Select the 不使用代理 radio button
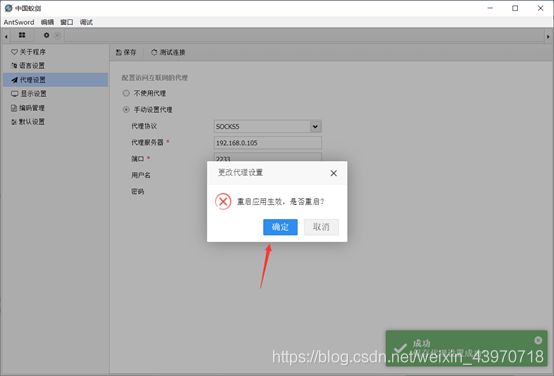554x376 pixels. (126, 93)
